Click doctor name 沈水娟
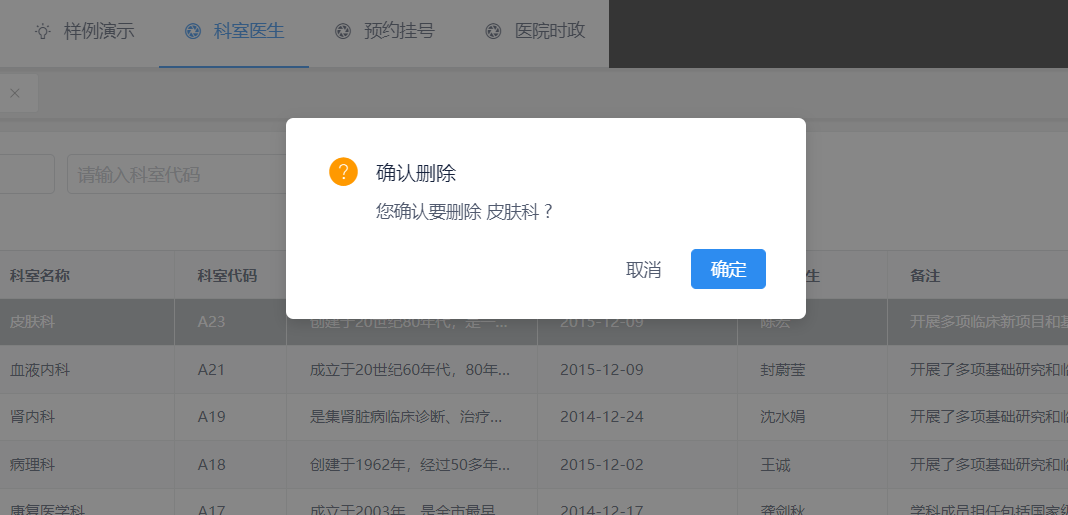The width and height of the screenshot is (1068, 515). coord(783,416)
